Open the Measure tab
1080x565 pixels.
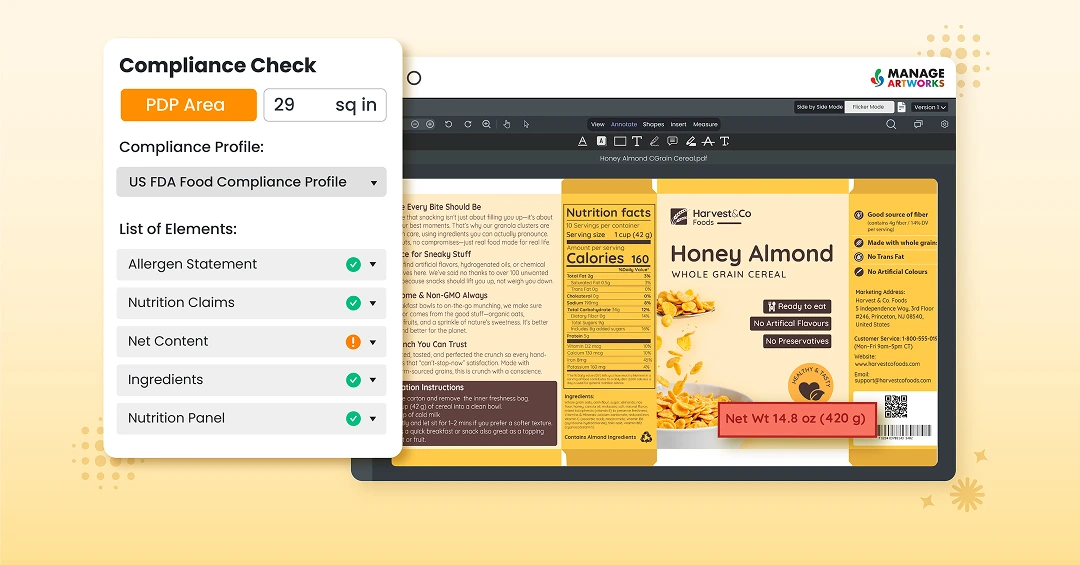[x=705, y=125]
